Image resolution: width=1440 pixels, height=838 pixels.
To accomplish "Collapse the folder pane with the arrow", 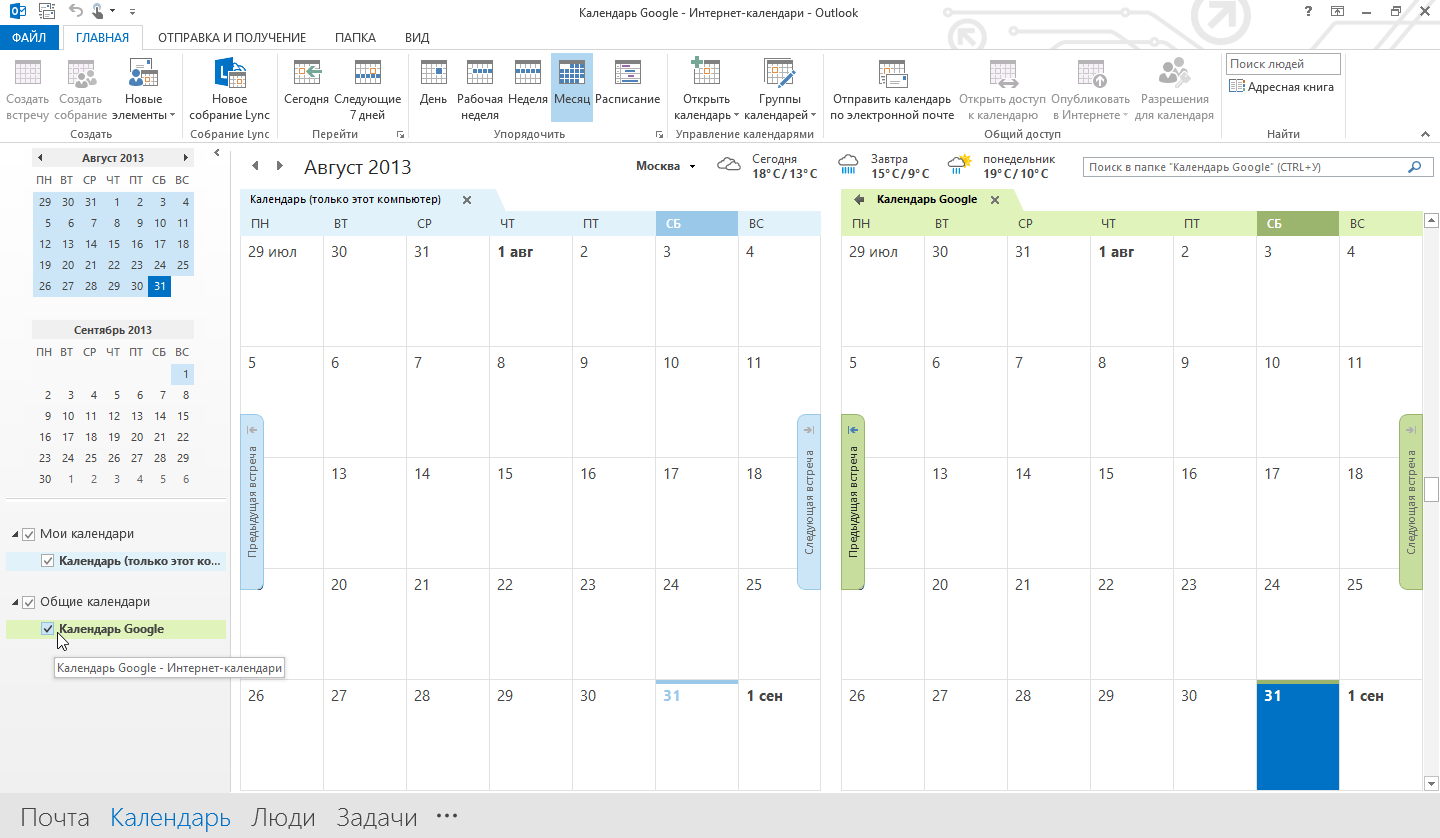I will (x=217, y=152).
